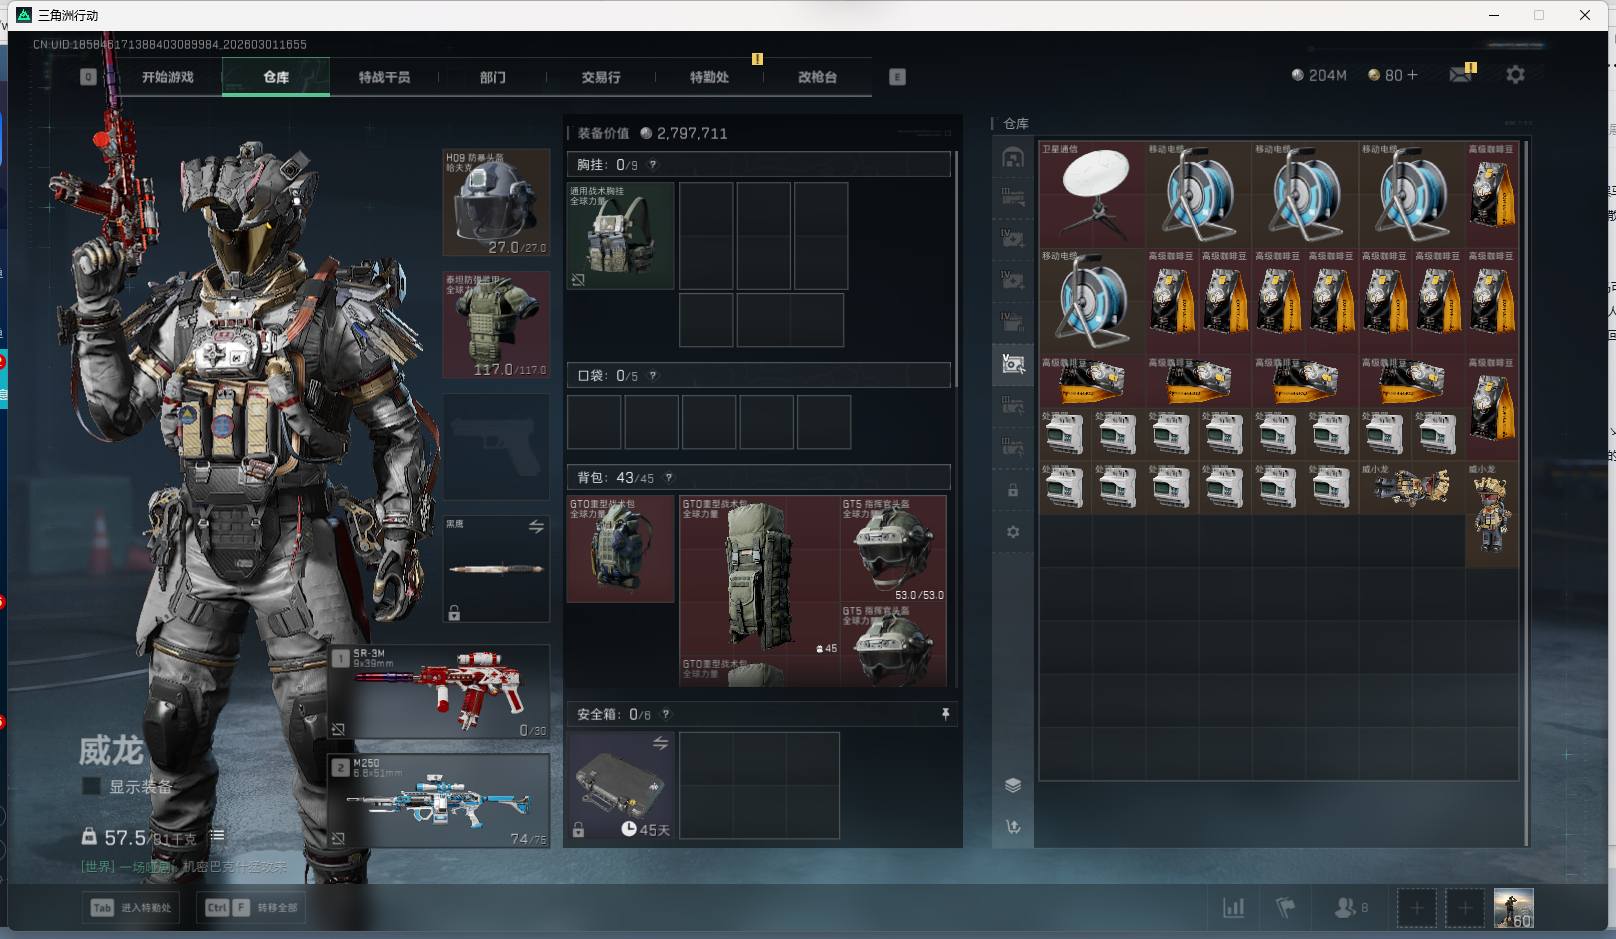Click the empty pistol sidearm slot
1616x939 pixels.
497,446
